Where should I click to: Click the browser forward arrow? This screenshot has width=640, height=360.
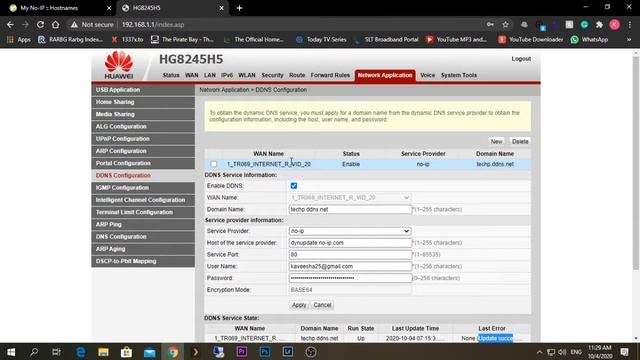[25, 24]
